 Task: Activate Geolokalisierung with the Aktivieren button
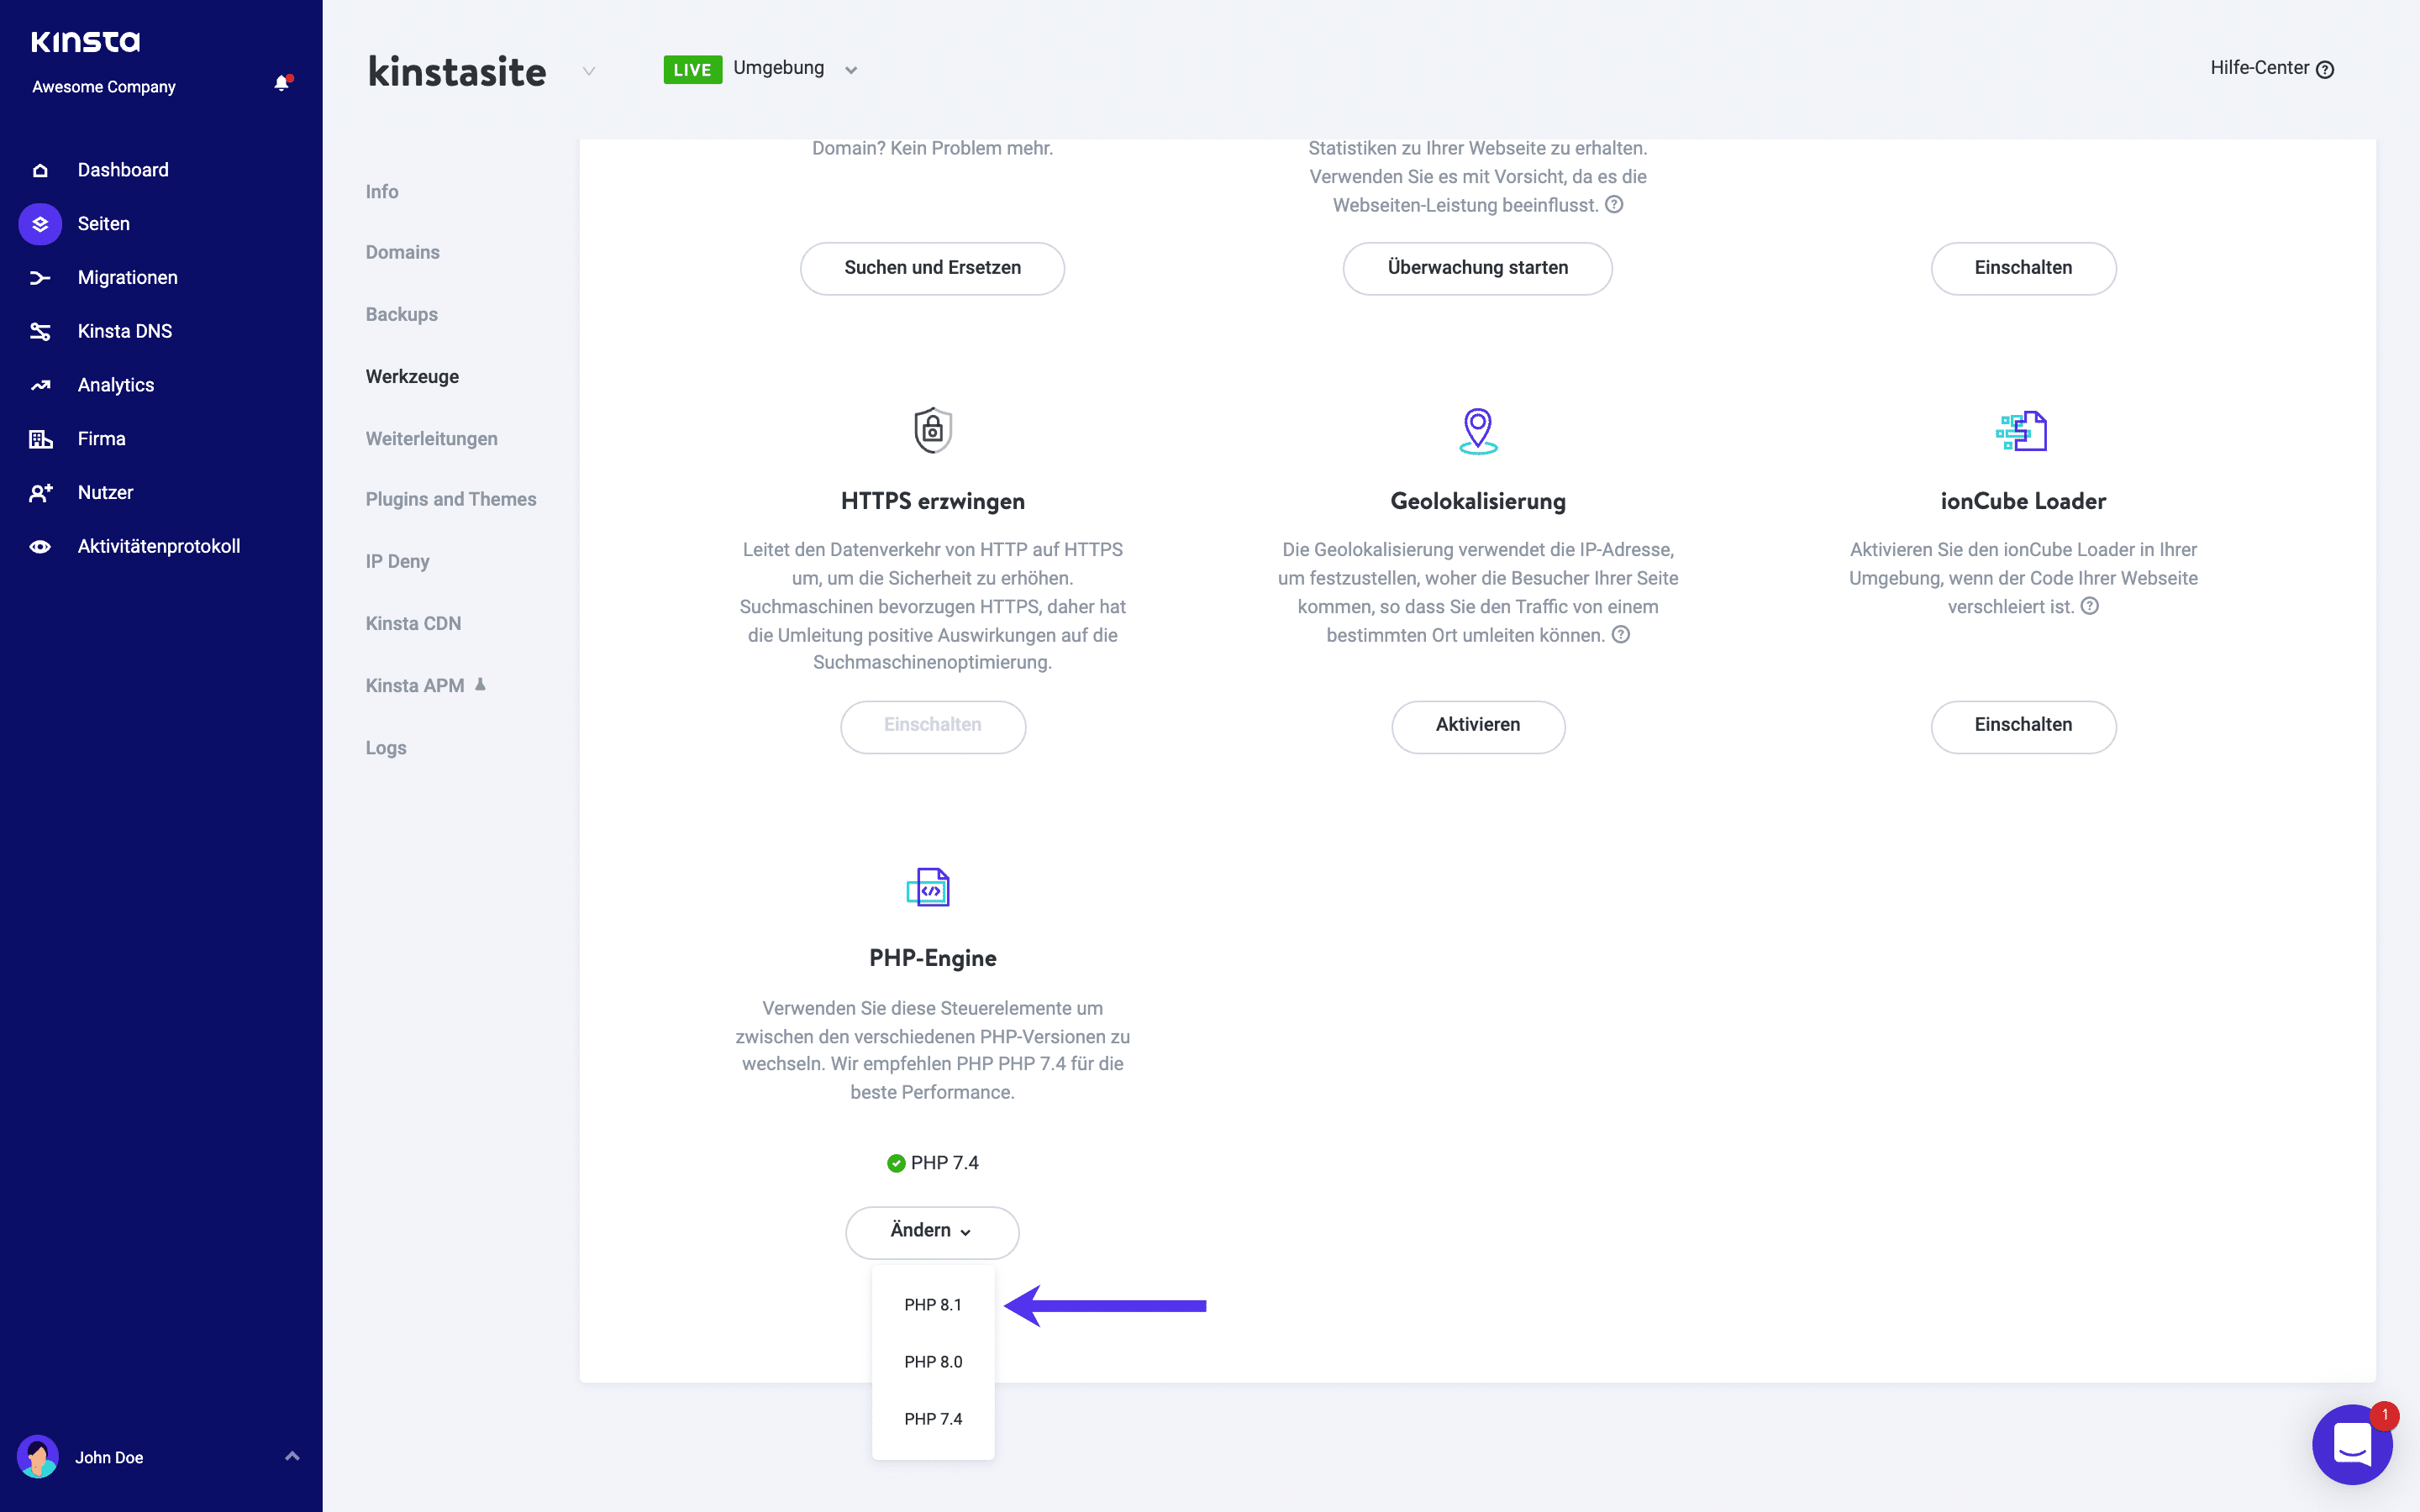tap(1478, 725)
